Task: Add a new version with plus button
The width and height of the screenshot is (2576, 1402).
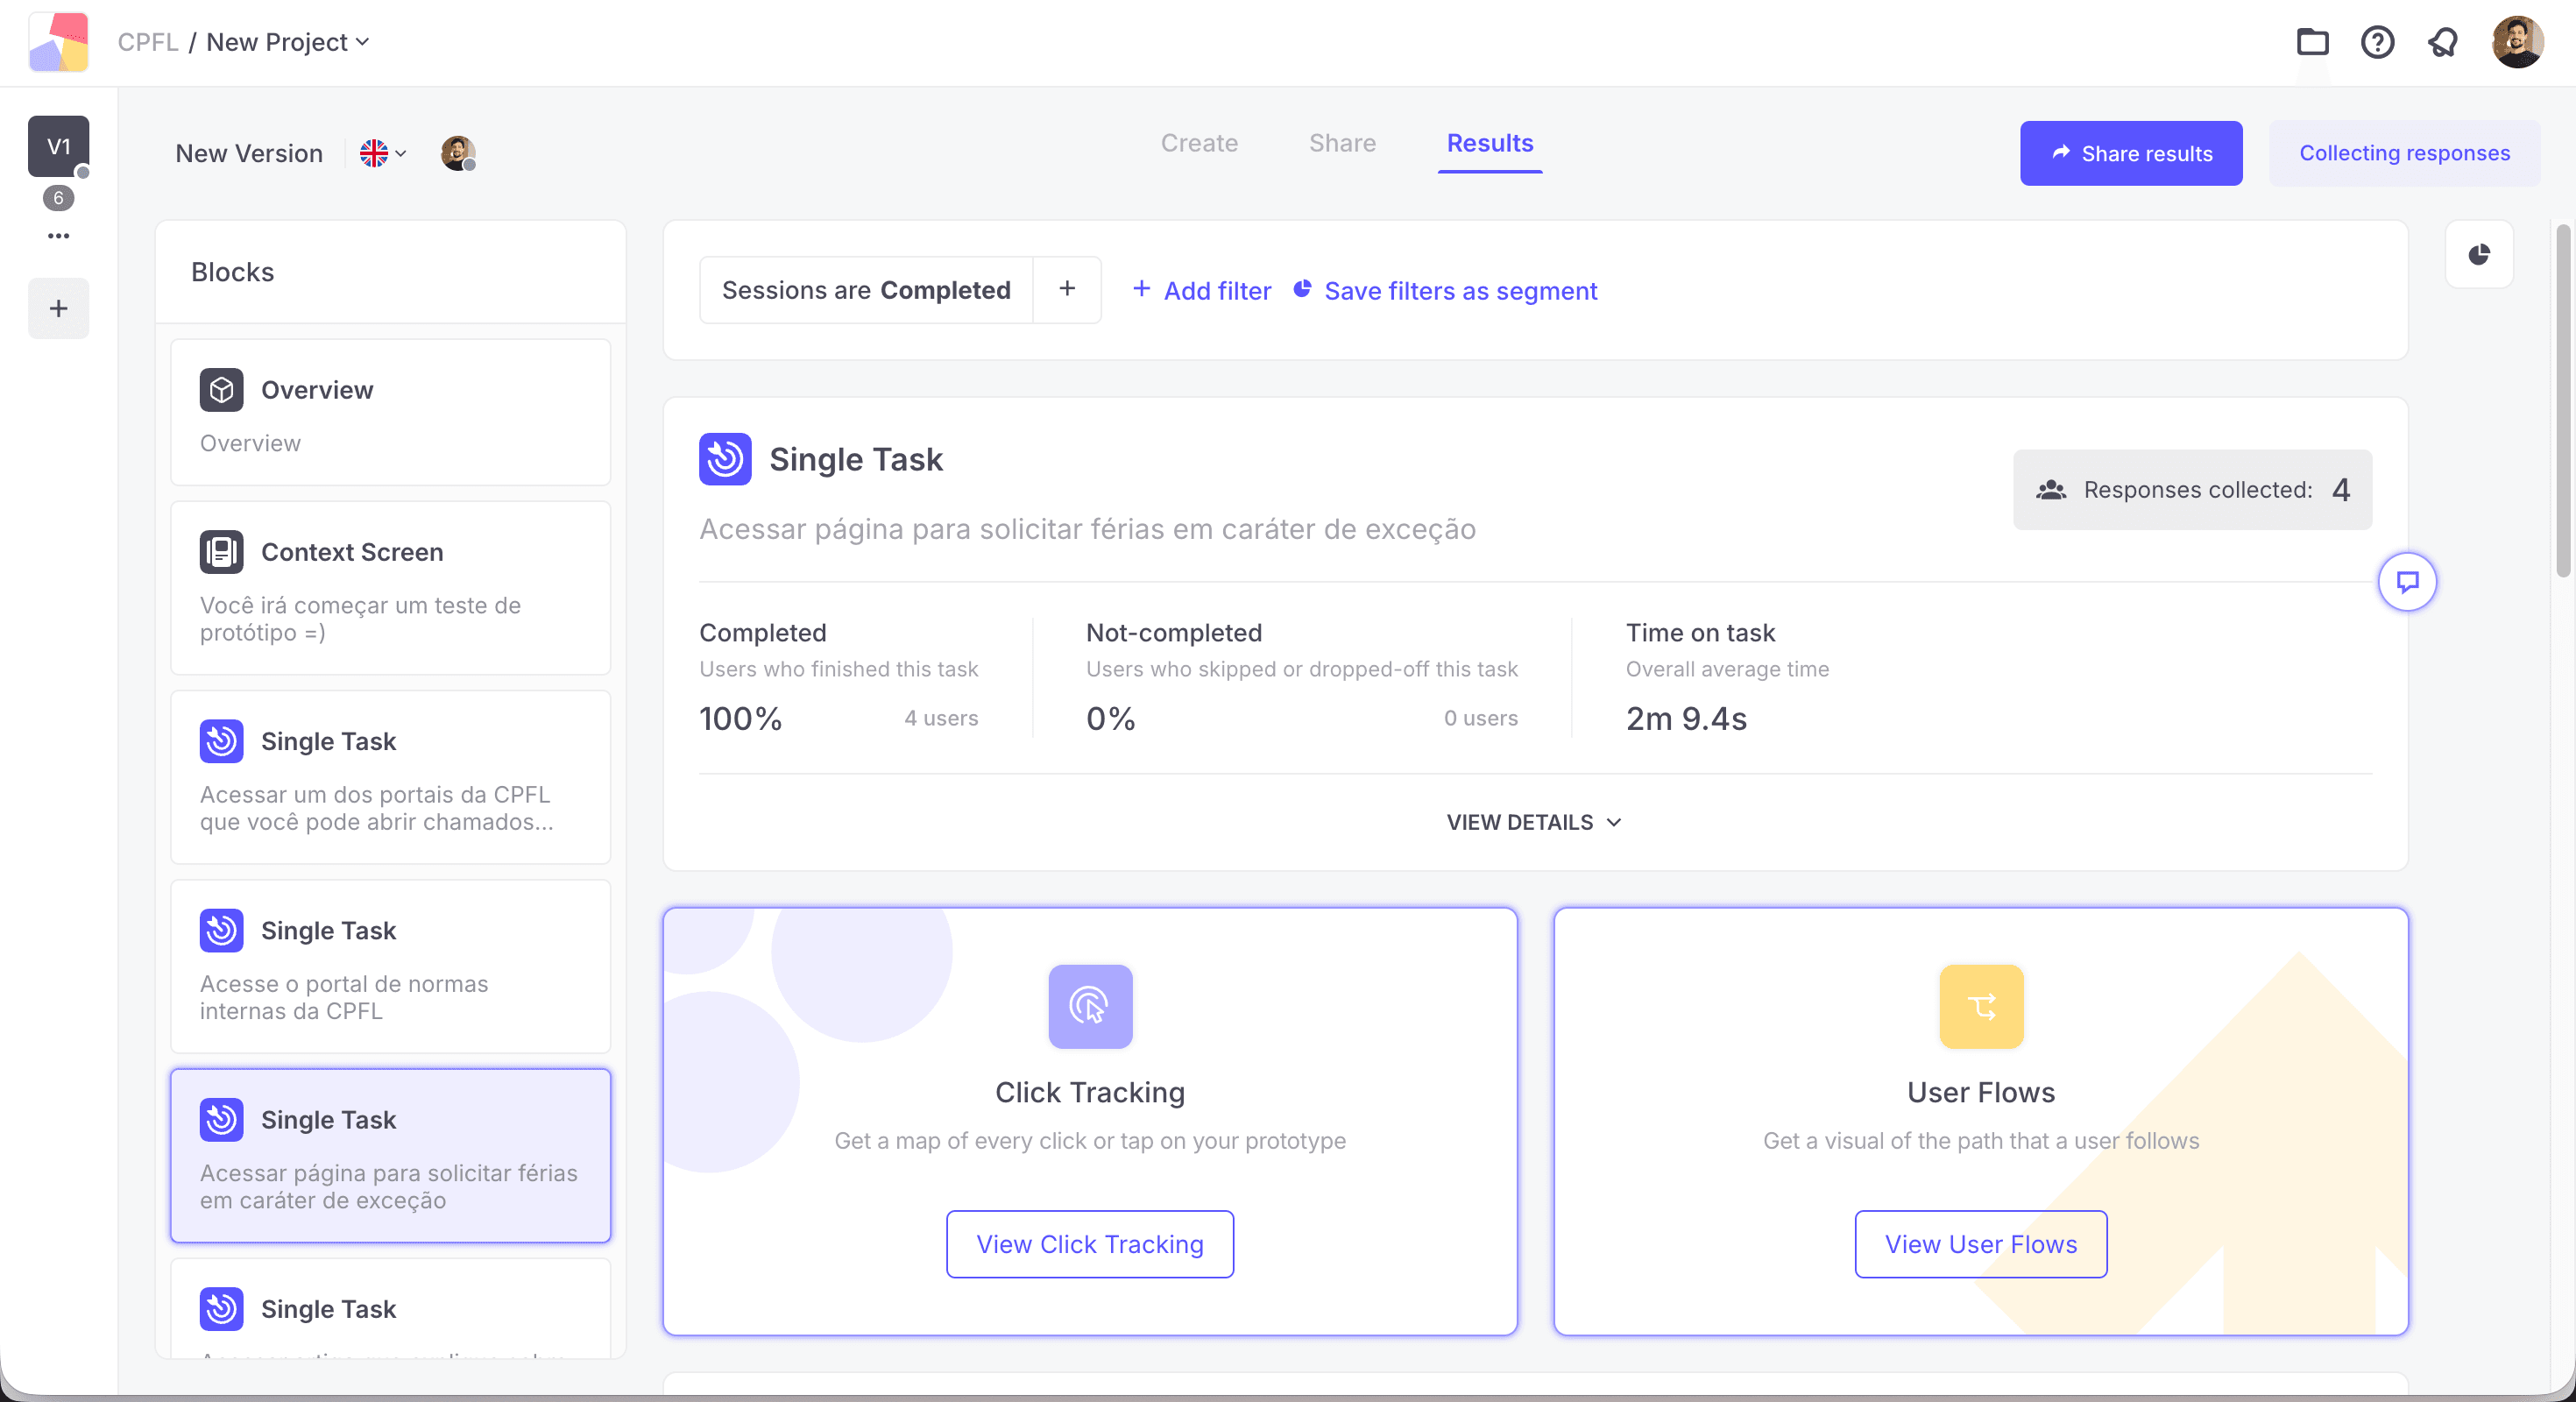Action: [58, 308]
